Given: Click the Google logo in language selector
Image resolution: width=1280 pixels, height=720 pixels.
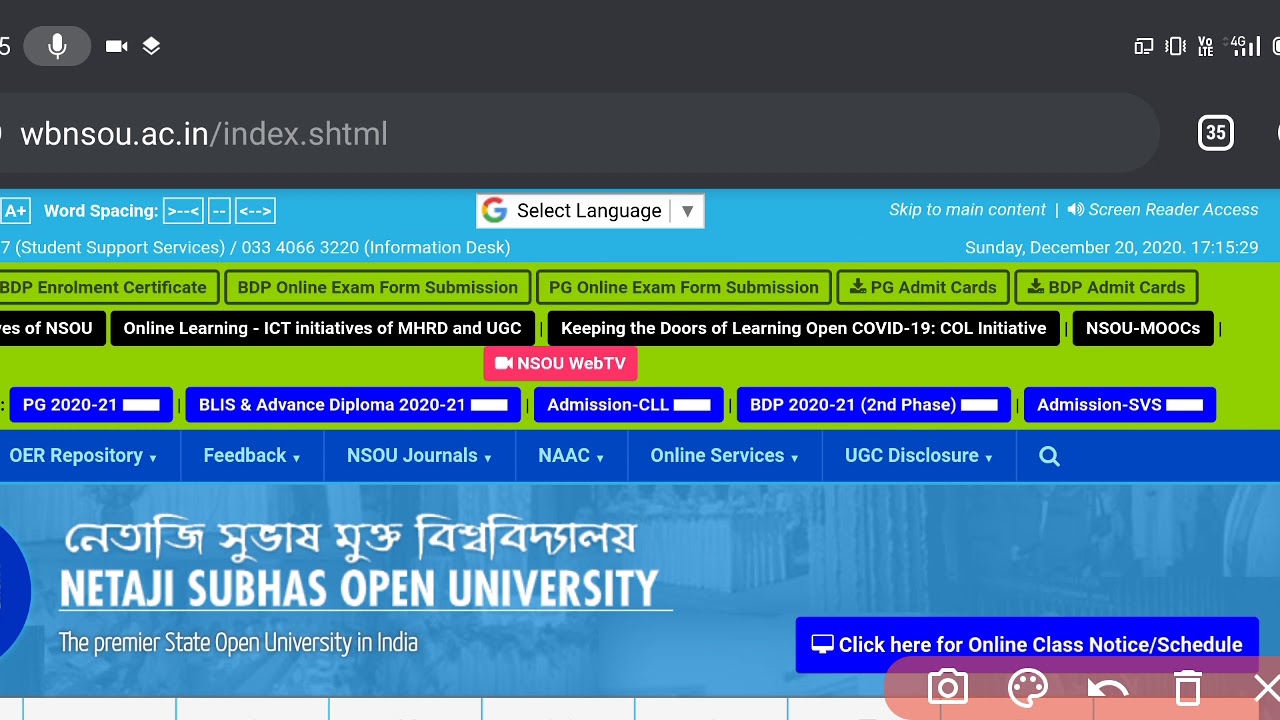Looking at the screenshot, I should click(x=494, y=210).
